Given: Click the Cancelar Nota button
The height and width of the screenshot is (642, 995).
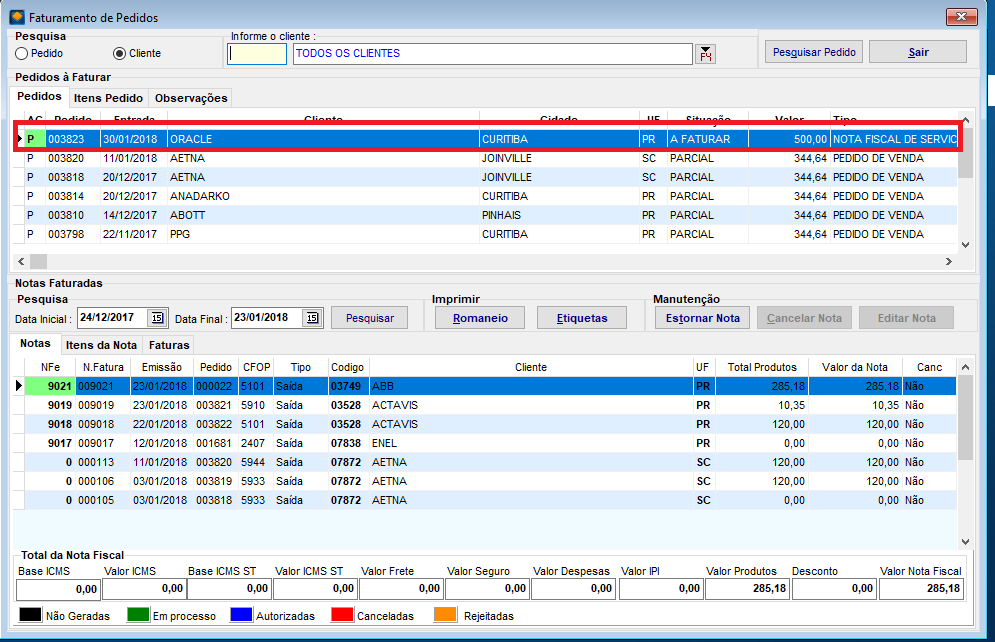Looking at the screenshot, I should [804, 318].
